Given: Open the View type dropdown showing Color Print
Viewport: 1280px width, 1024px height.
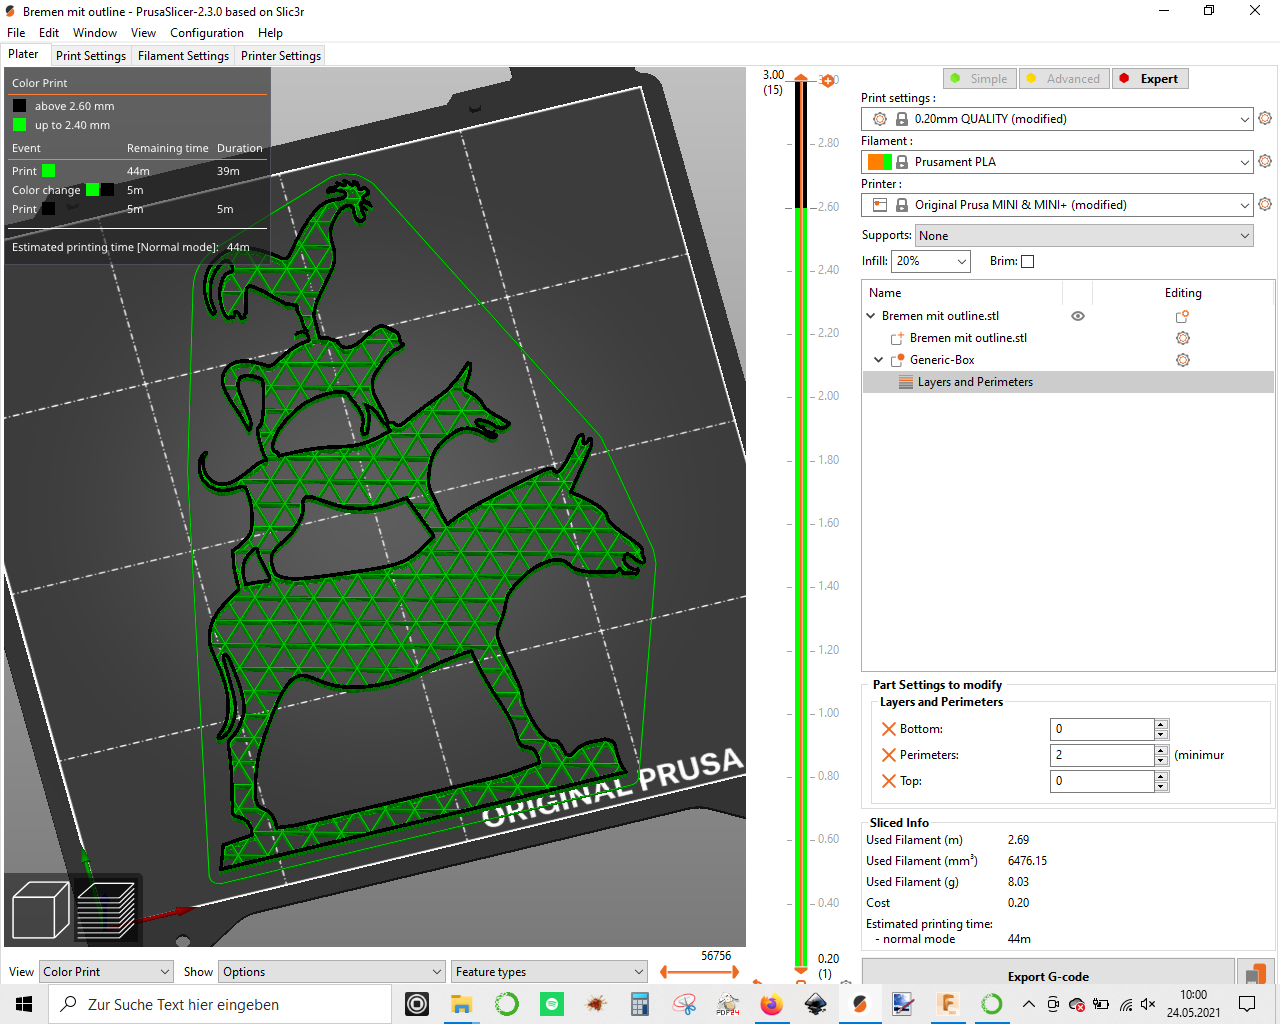Looking at the screenshot, I should tap(106, 972).
